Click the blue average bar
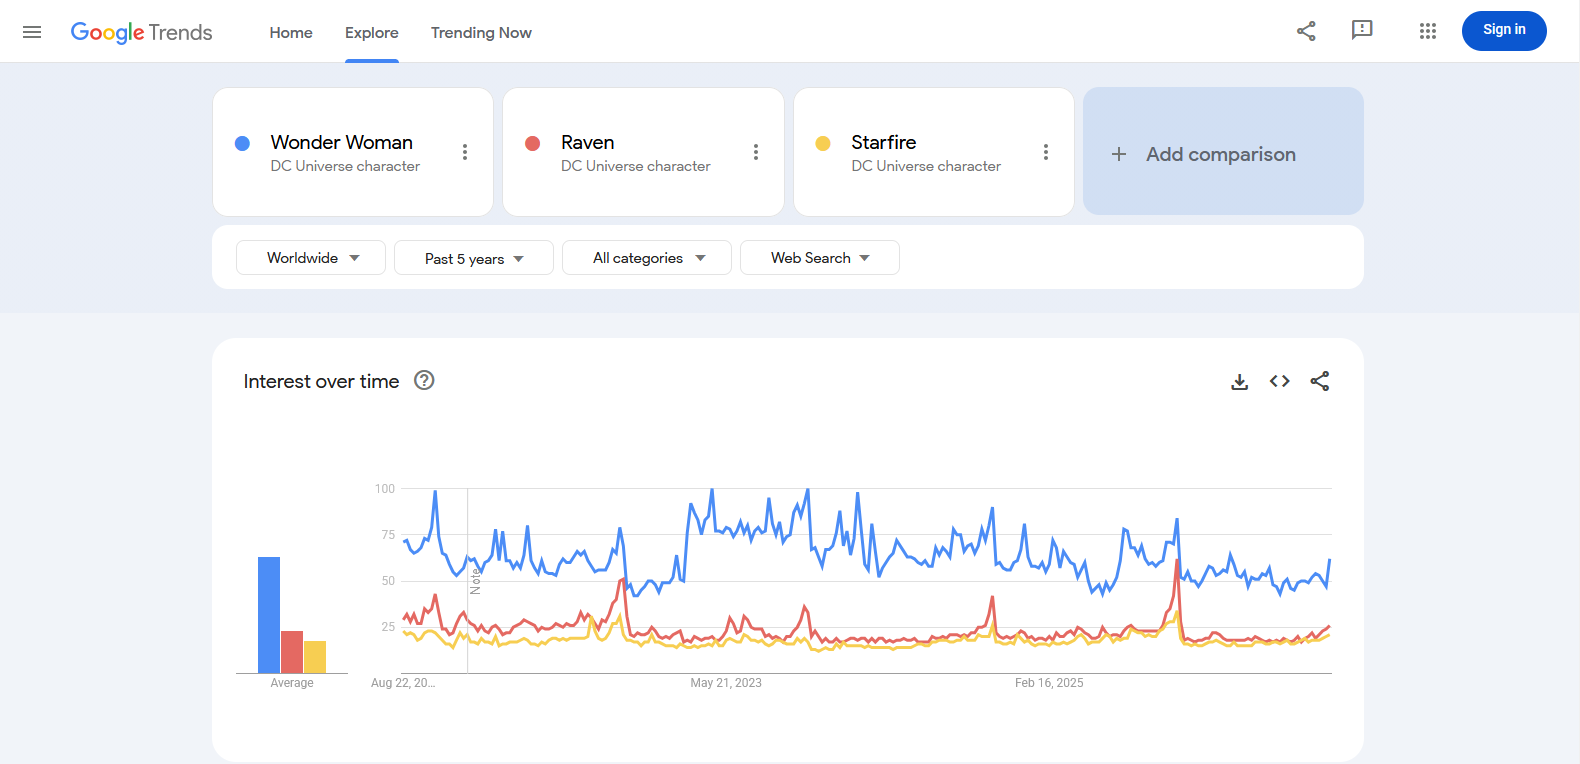The image size is (1580, 764). 269,615
